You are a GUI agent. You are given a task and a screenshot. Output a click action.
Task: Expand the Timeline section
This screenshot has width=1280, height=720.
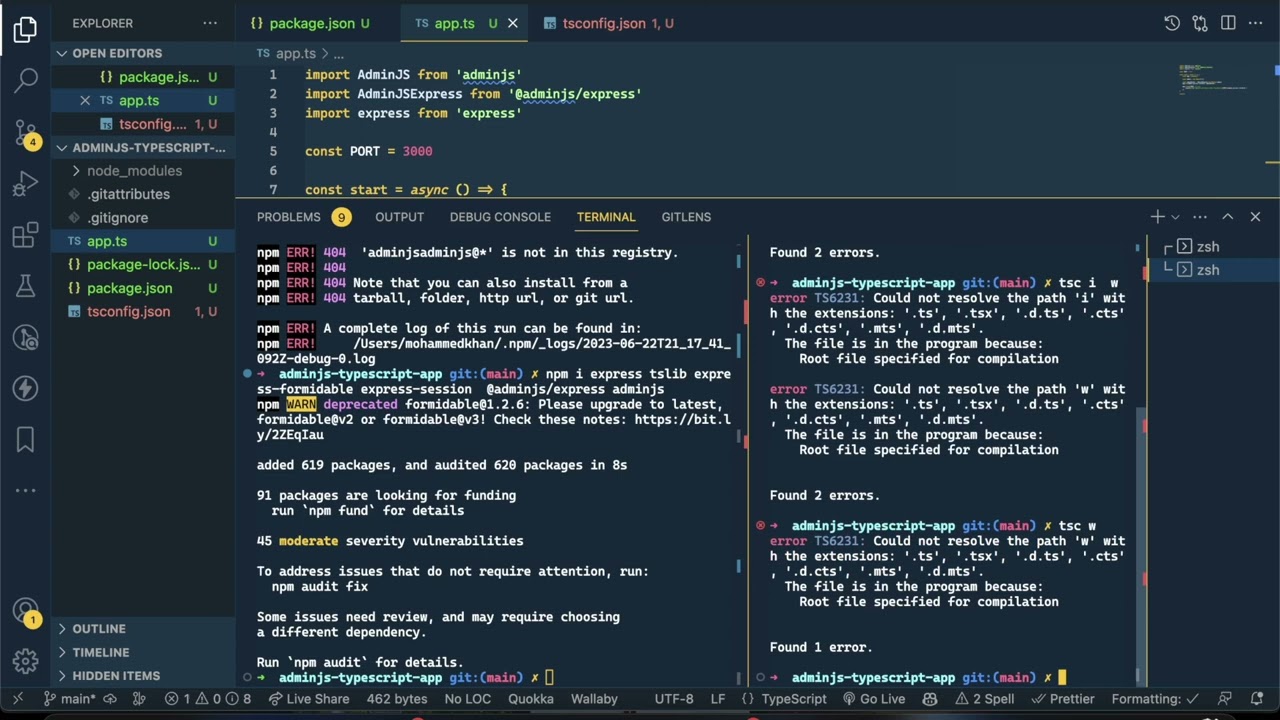click(x=143, y=652)
